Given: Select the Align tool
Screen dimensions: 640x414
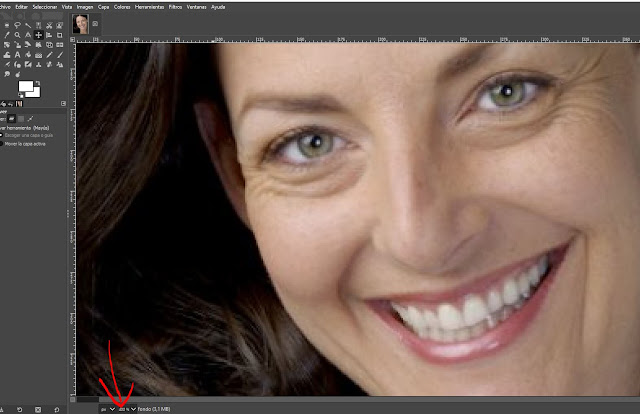Looking at the screenshot, I should tap(49, 35).
